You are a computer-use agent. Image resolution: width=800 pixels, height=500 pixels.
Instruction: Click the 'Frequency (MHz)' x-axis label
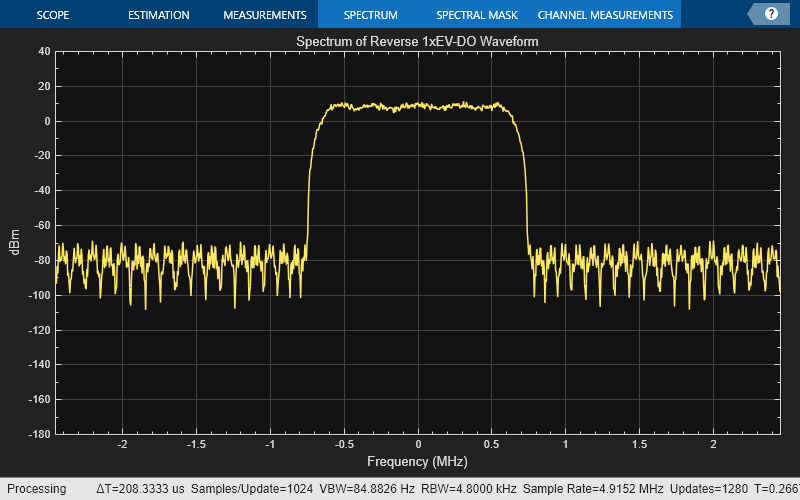pyautogui.click(x=417, y=462)
